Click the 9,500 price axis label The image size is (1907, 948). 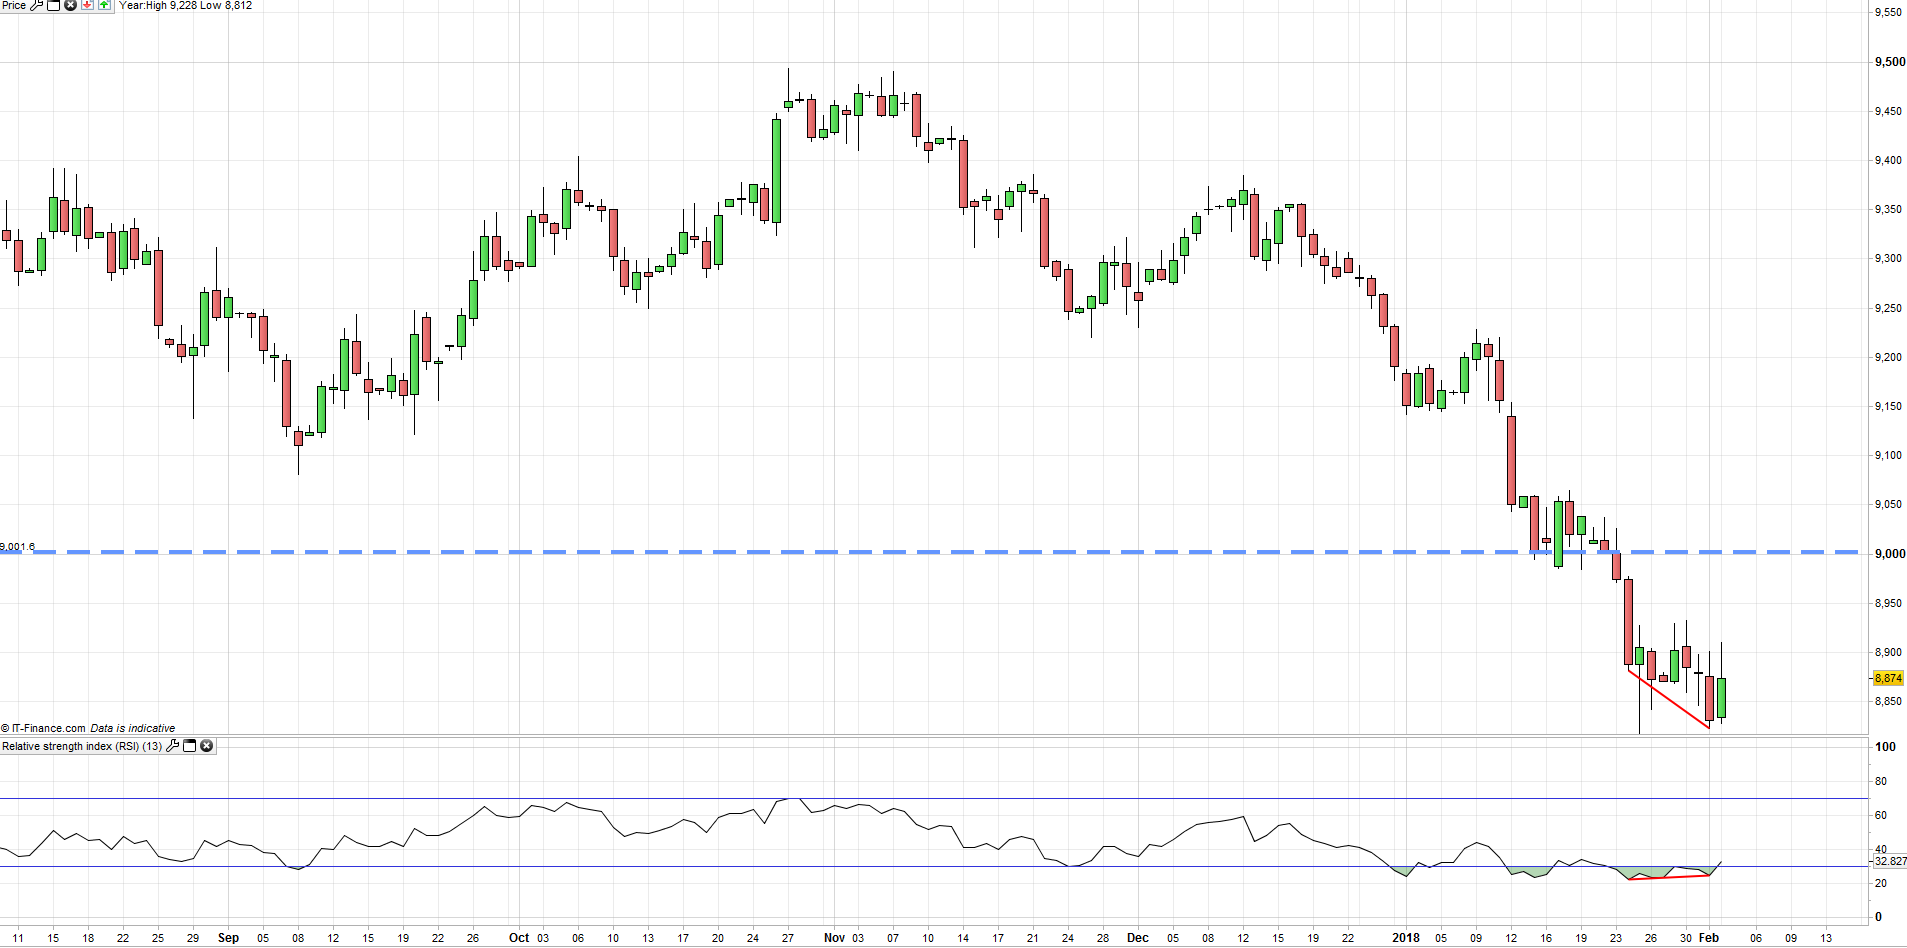point(1889,62)
